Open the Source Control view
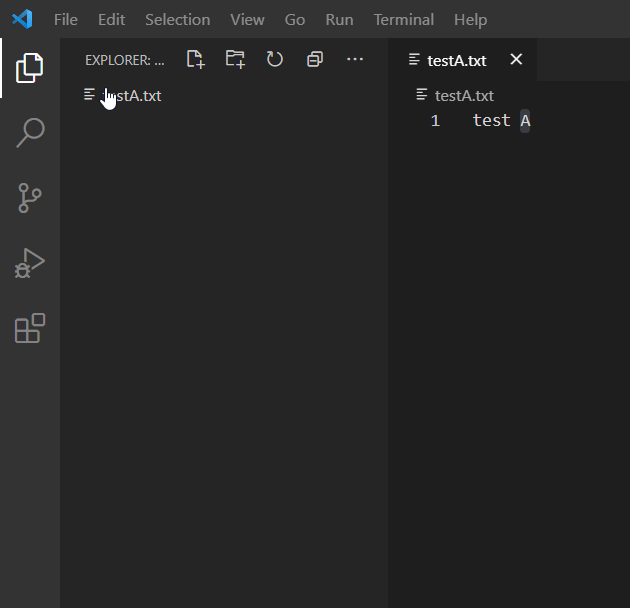This screenshot has width=630, height=608. coord(30,198)
